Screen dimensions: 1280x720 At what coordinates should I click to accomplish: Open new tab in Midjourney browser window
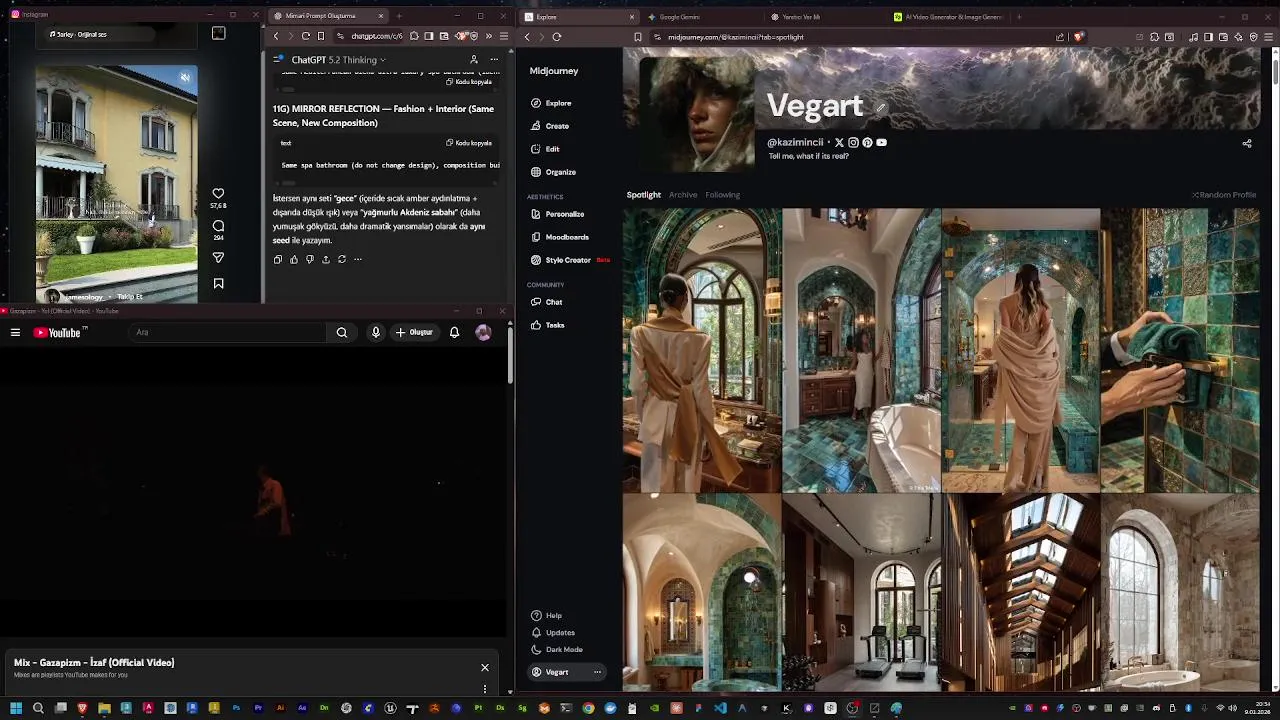pos(1019,17)
